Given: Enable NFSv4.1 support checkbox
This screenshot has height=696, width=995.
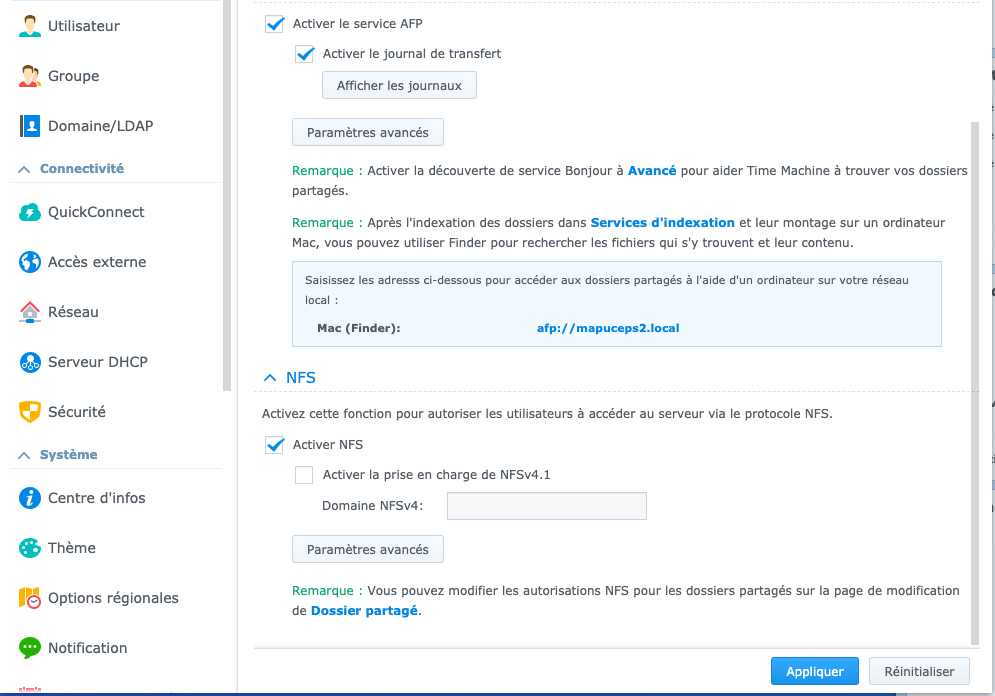Looking at the screenshot, I should pos(304,475).
